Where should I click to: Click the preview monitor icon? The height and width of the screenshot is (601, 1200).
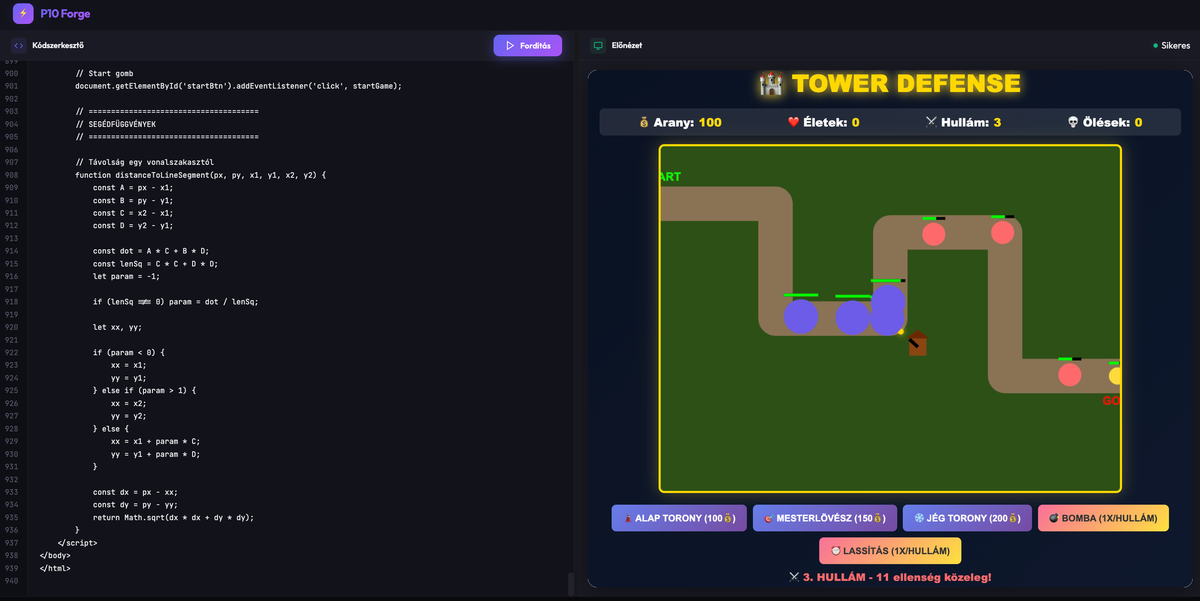click(x=598, y=45)
